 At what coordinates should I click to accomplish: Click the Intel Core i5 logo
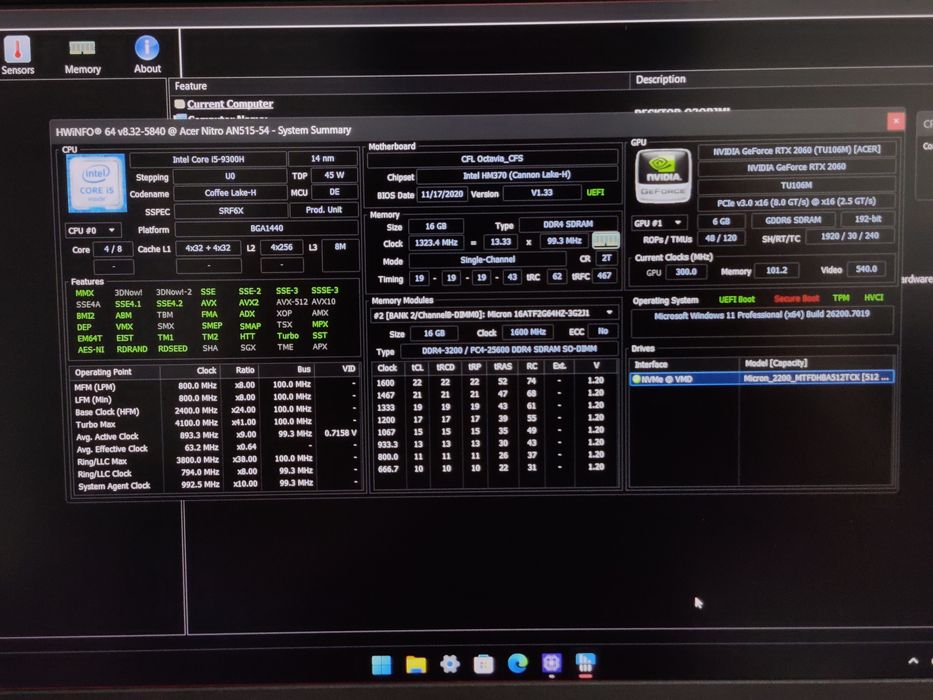click(96, 183)
